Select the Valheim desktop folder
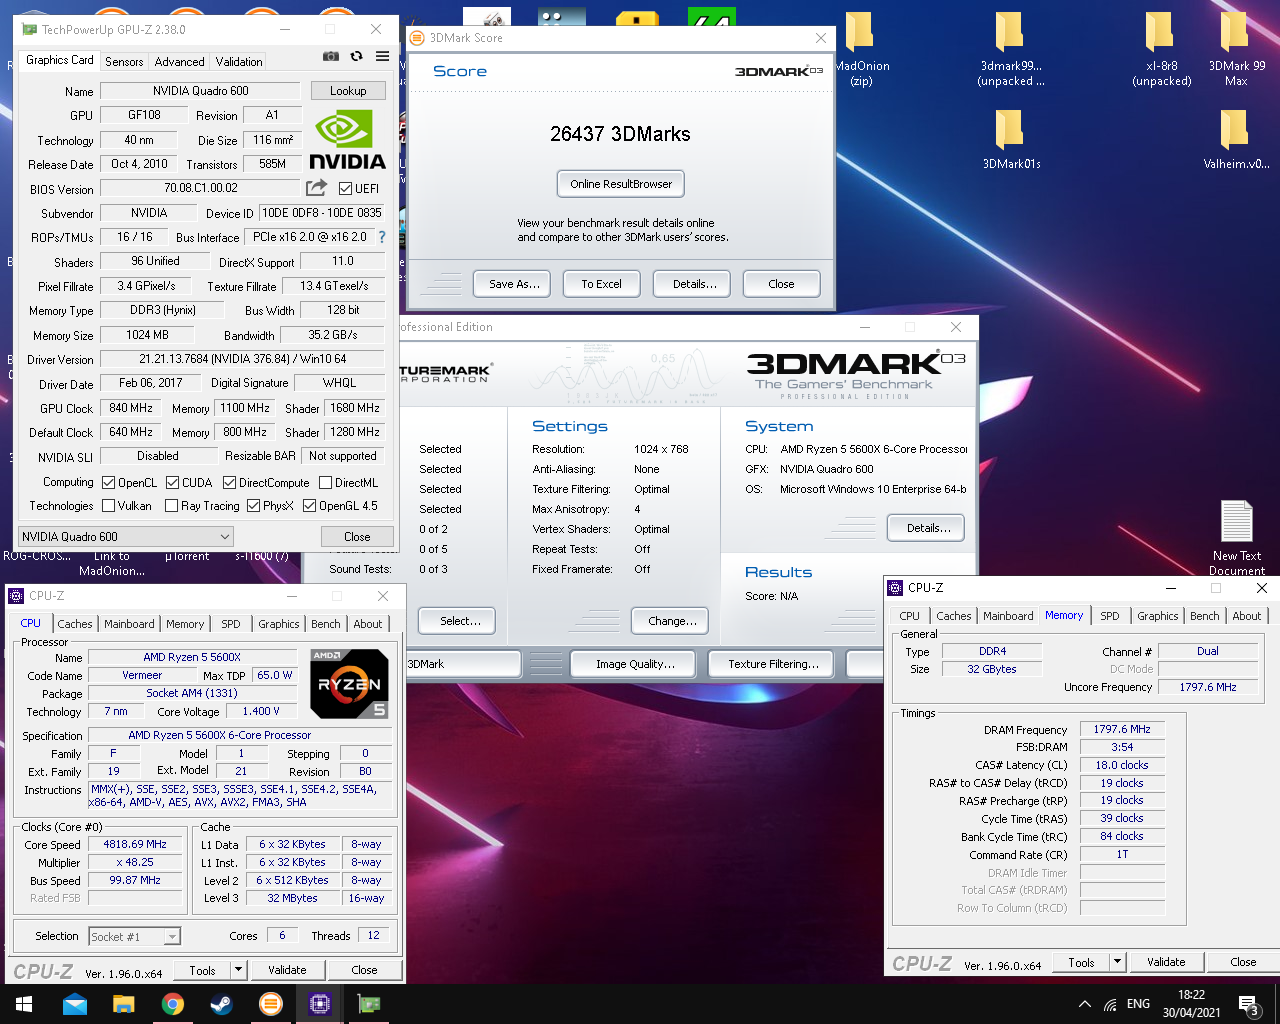The image size is (1280, 1024). point(1236,139)
